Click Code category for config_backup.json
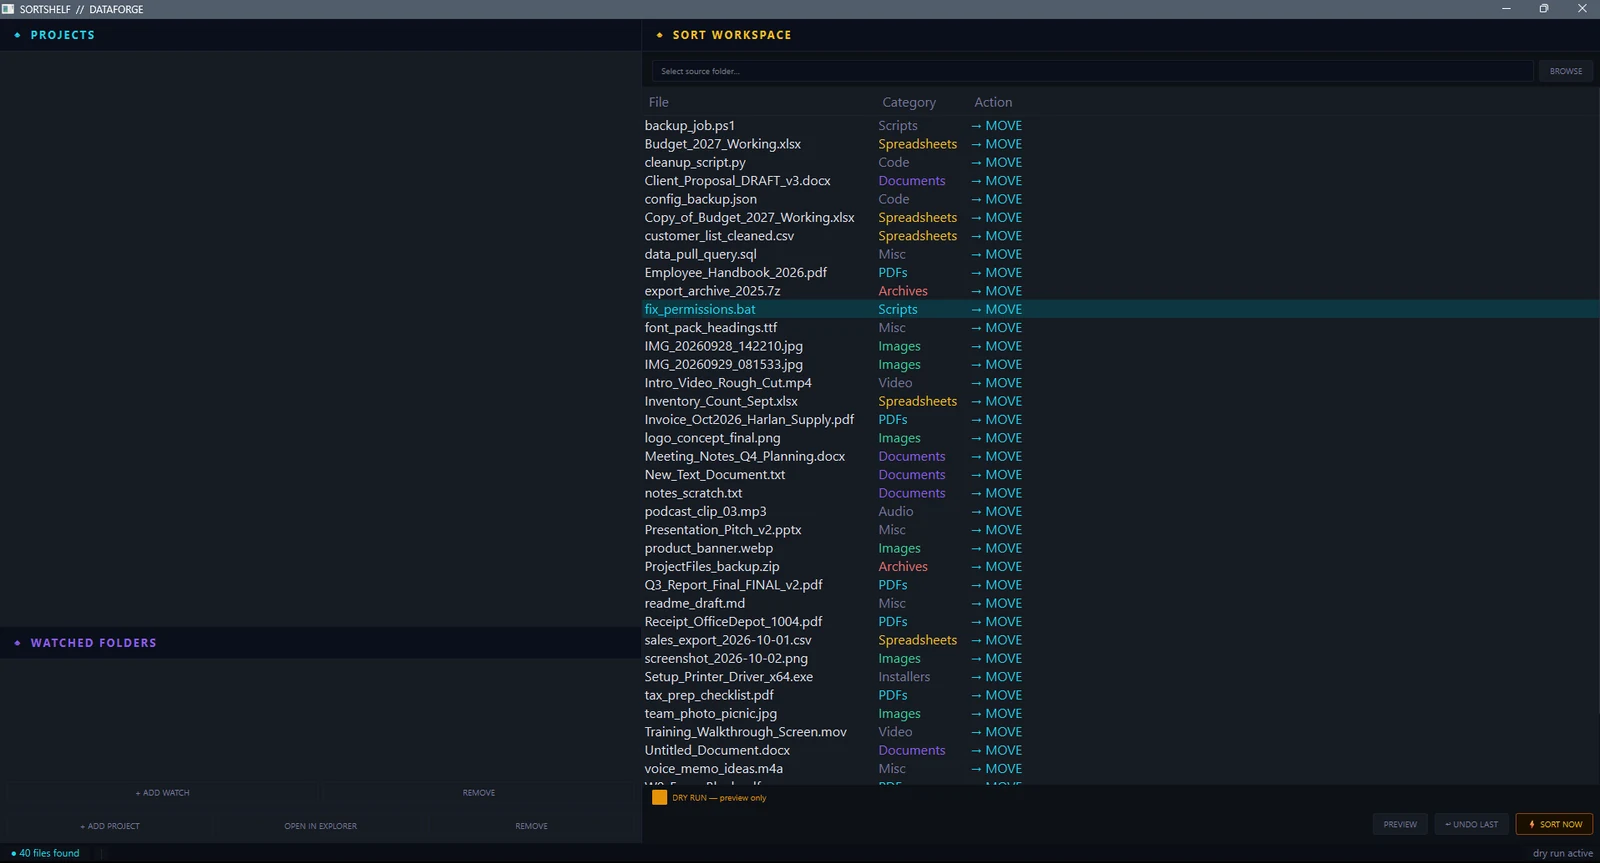The width and height of the screenshot is (1600, 863). (894, 199)
